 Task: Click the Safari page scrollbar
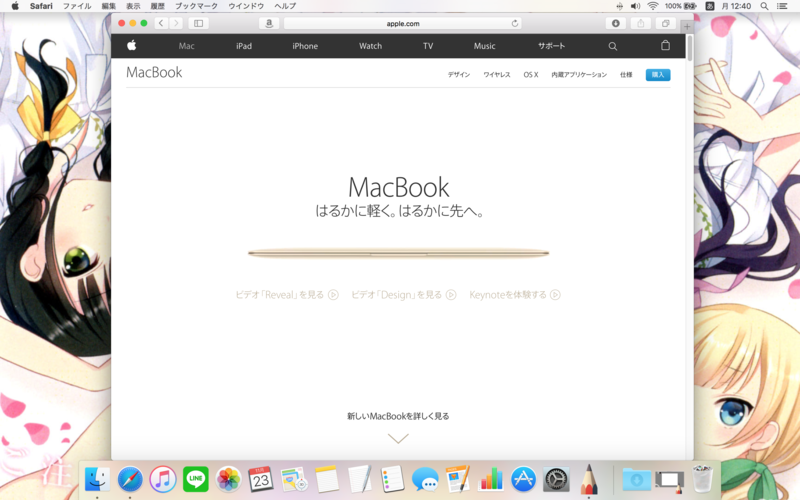tap(690, 48)
